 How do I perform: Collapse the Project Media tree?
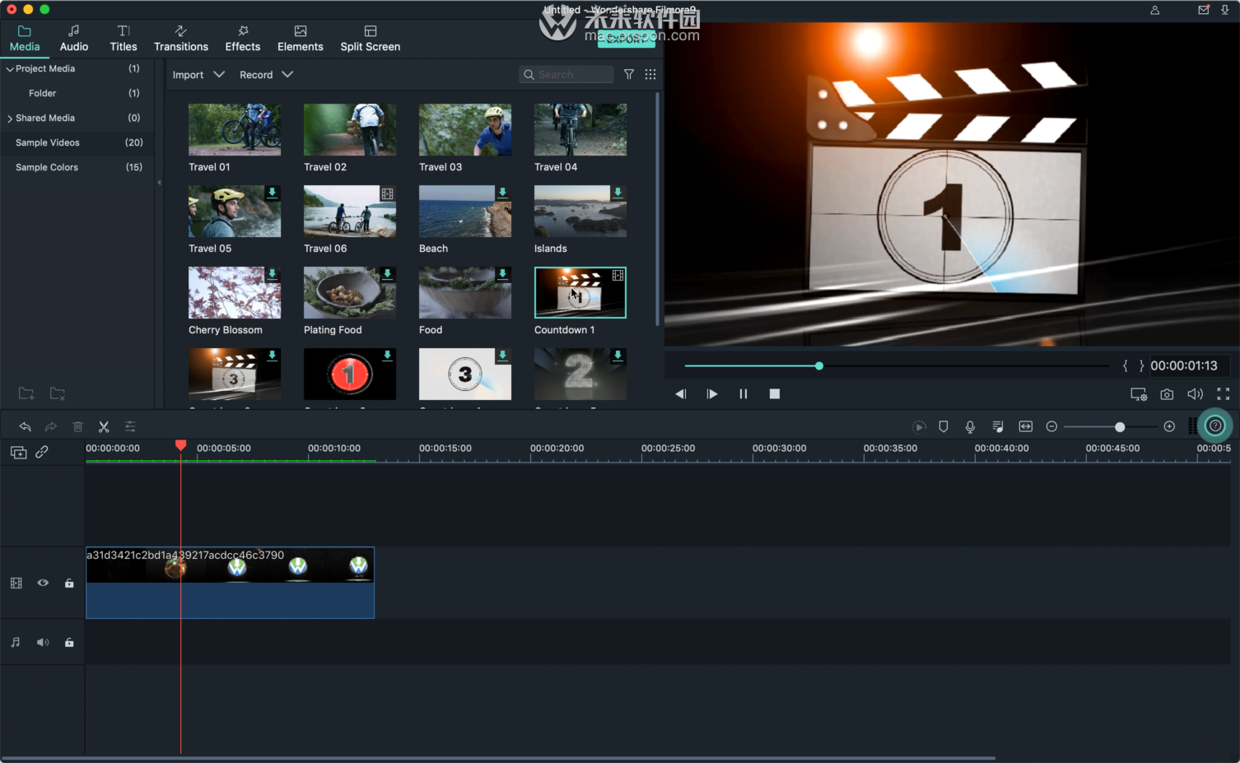pyautogui.click(x=10, y=69)
